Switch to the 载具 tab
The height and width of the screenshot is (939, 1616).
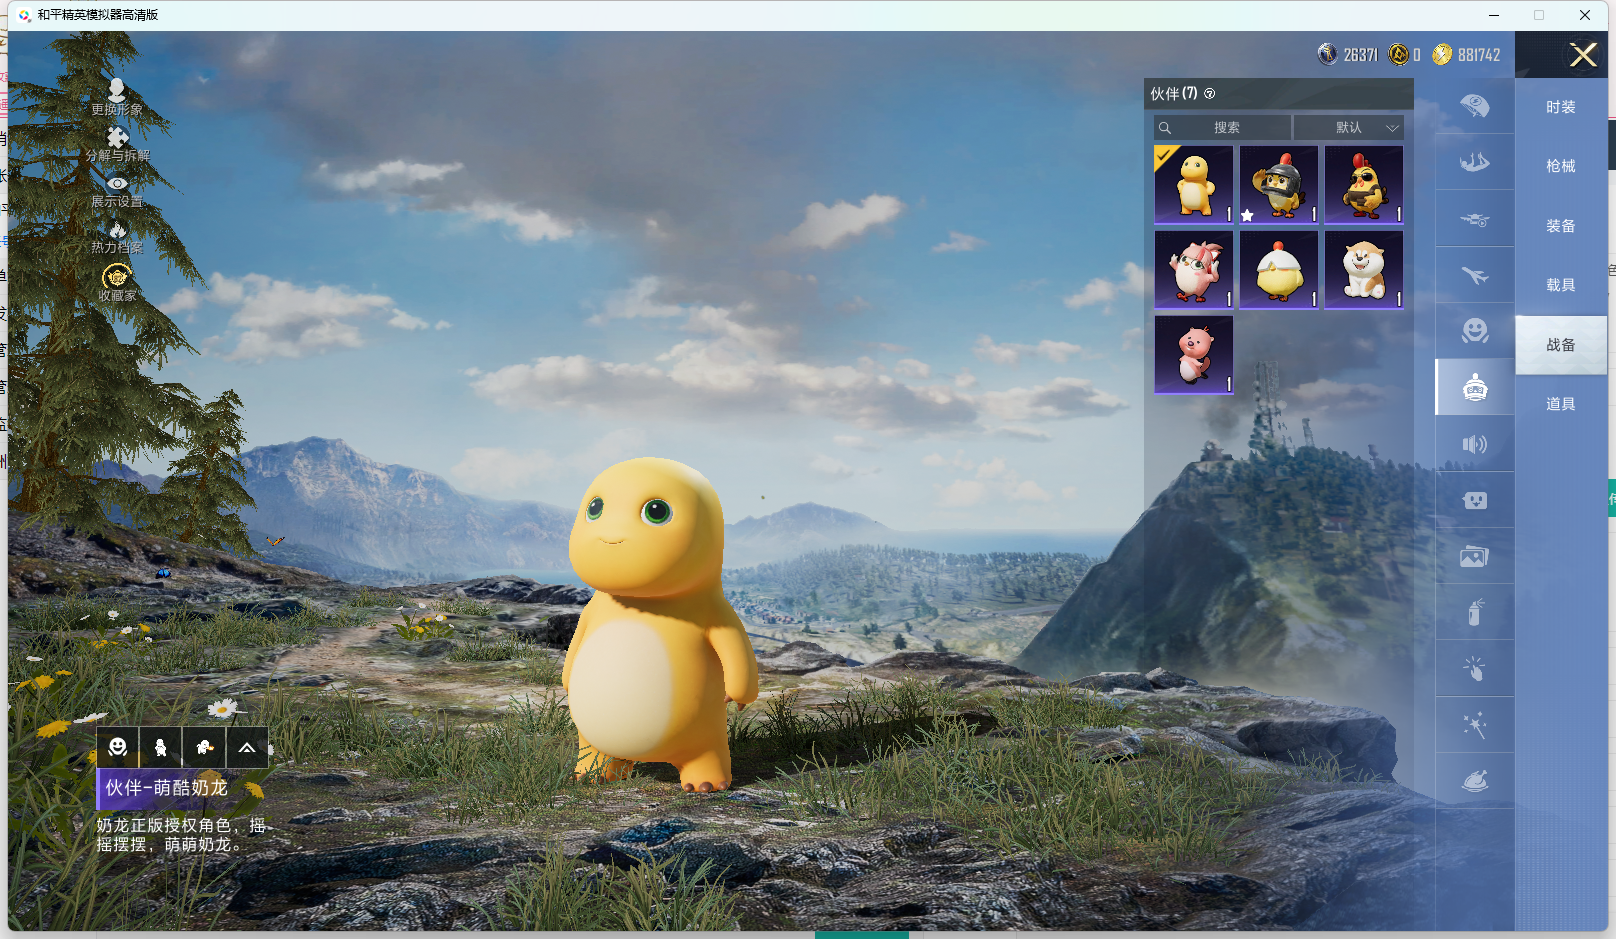(x=1560, y=285)
